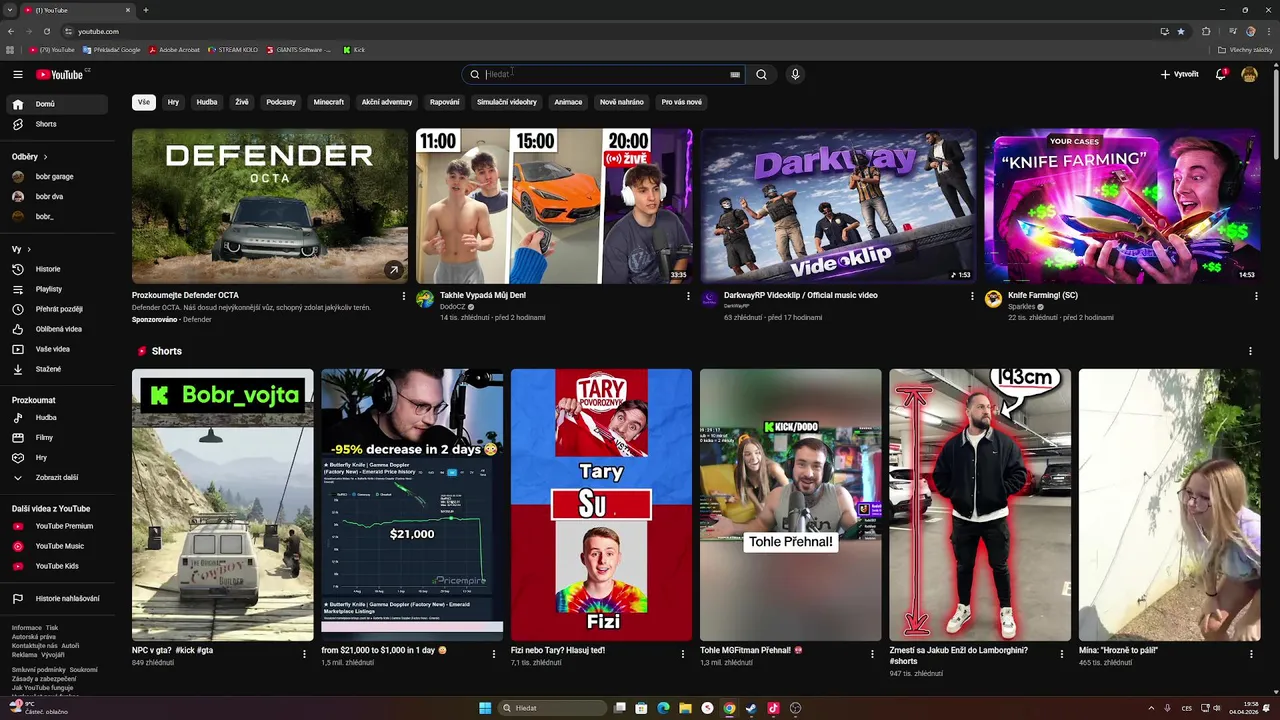Click the search magnifier button

762,74
